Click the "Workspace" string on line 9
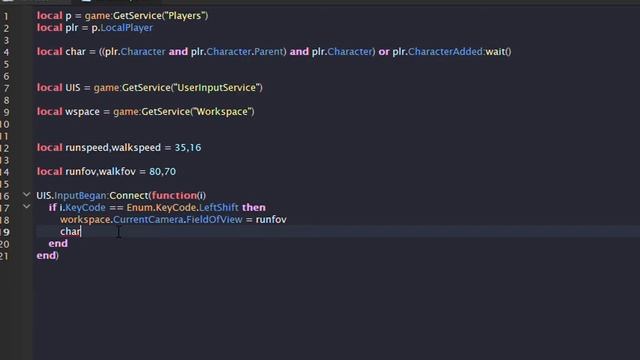This screenshot has width=640, height=360. pyautogui.click(x=222, y=111)
